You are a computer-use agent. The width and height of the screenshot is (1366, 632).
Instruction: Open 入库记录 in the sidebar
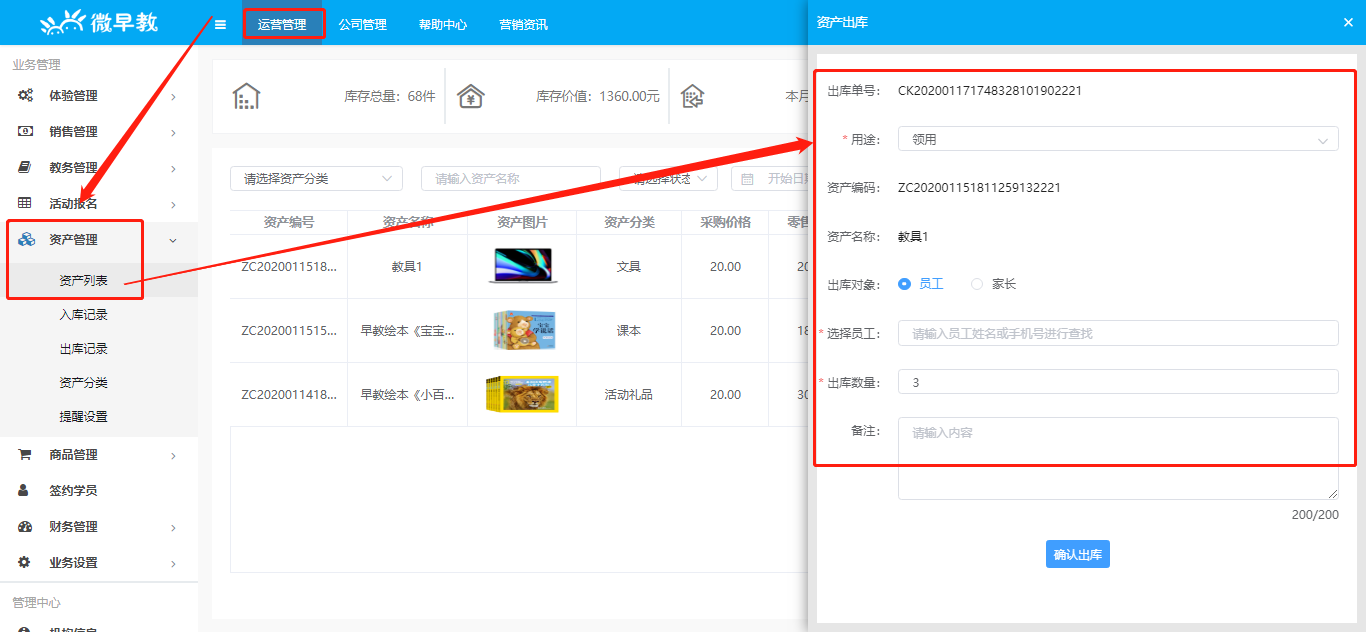[84, 315]
